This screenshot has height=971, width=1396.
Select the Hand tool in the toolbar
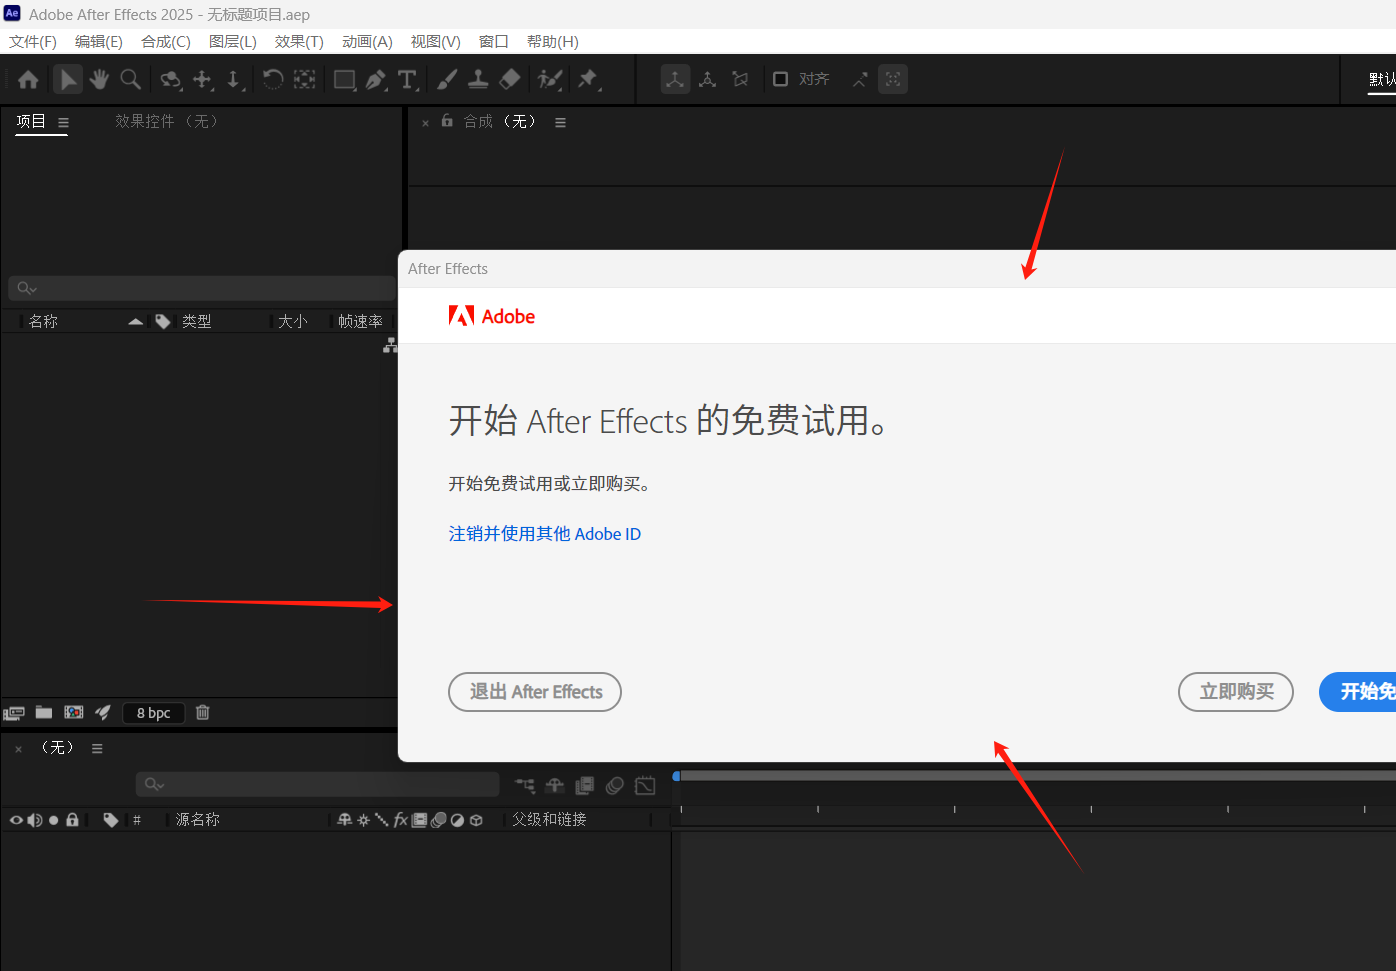click(x=99, y=79)
